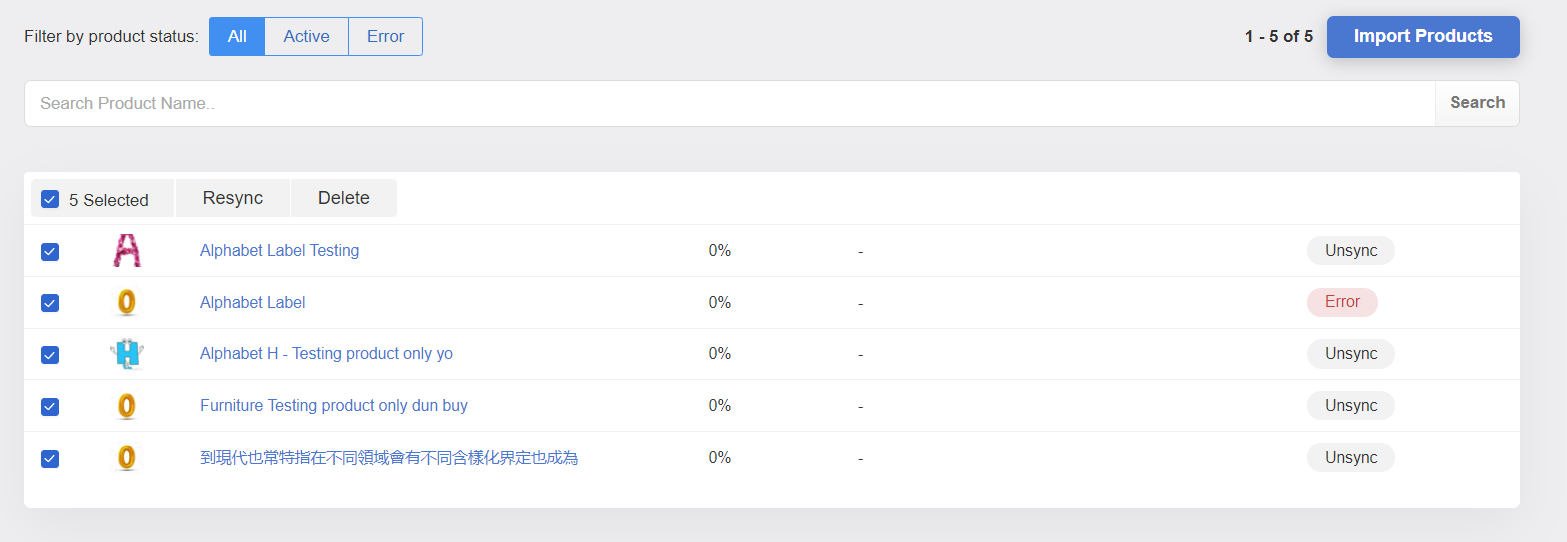Click the Furniture Testing product thumbnail
Image resolution: width=1567 pixels, height=542 pixels.
(x=126, y=406)
